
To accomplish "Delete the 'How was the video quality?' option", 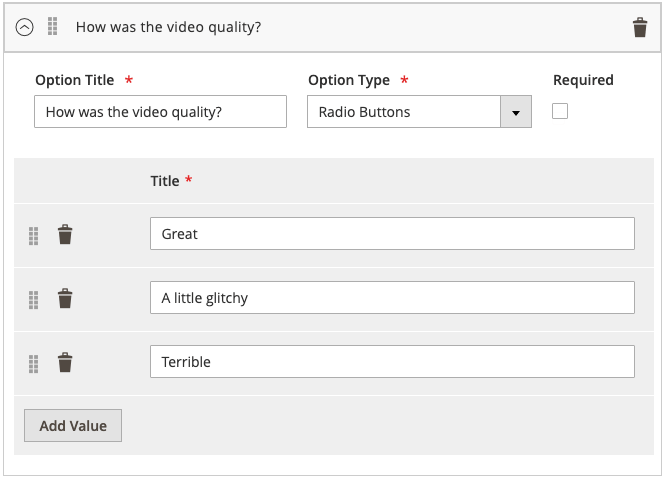I will point(640,28).
